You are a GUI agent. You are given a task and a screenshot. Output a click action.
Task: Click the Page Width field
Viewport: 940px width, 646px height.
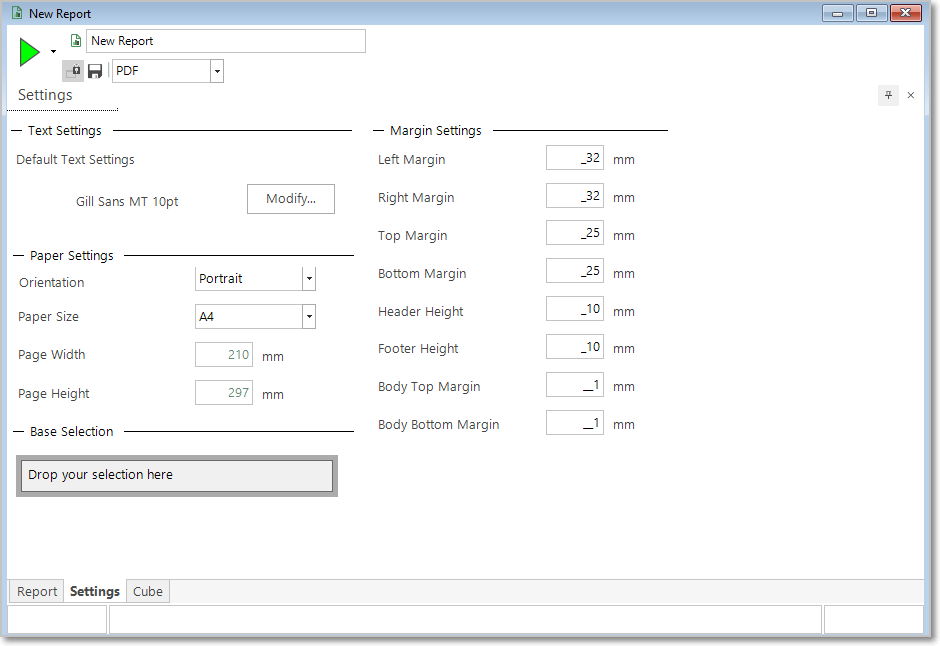[x=224, y=355]
